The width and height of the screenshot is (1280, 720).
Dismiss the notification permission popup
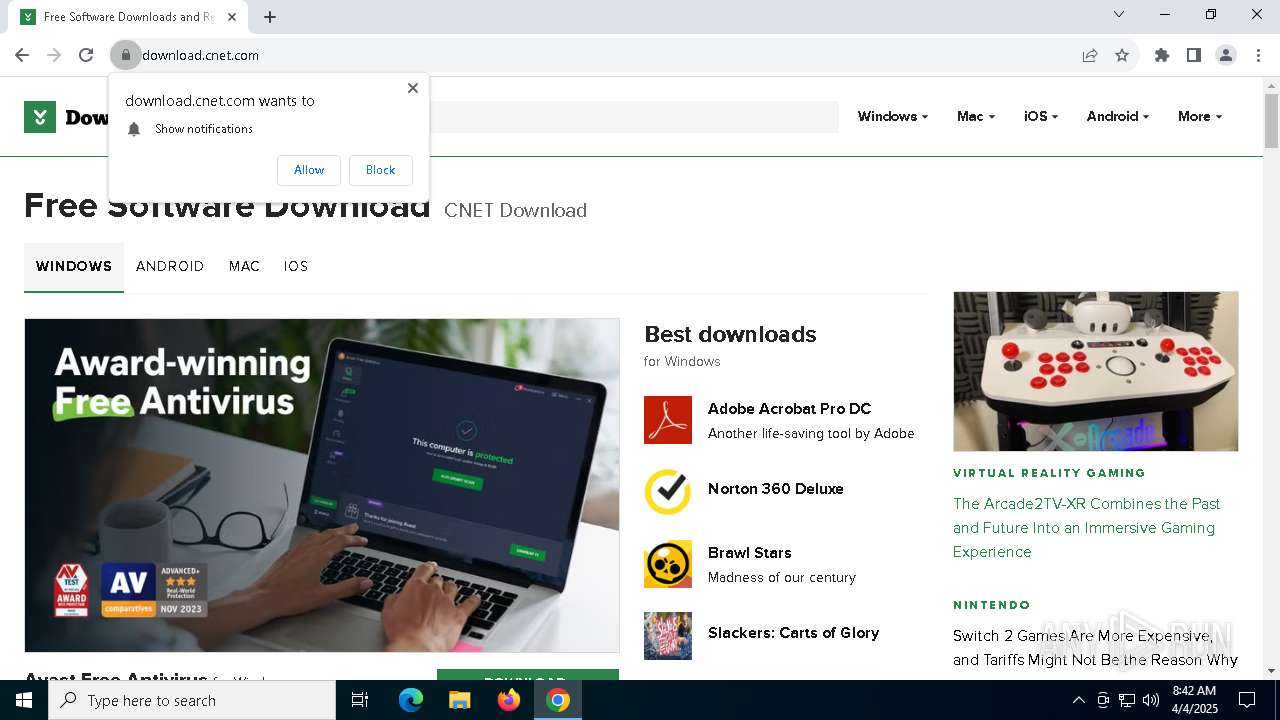click(413, 88)
